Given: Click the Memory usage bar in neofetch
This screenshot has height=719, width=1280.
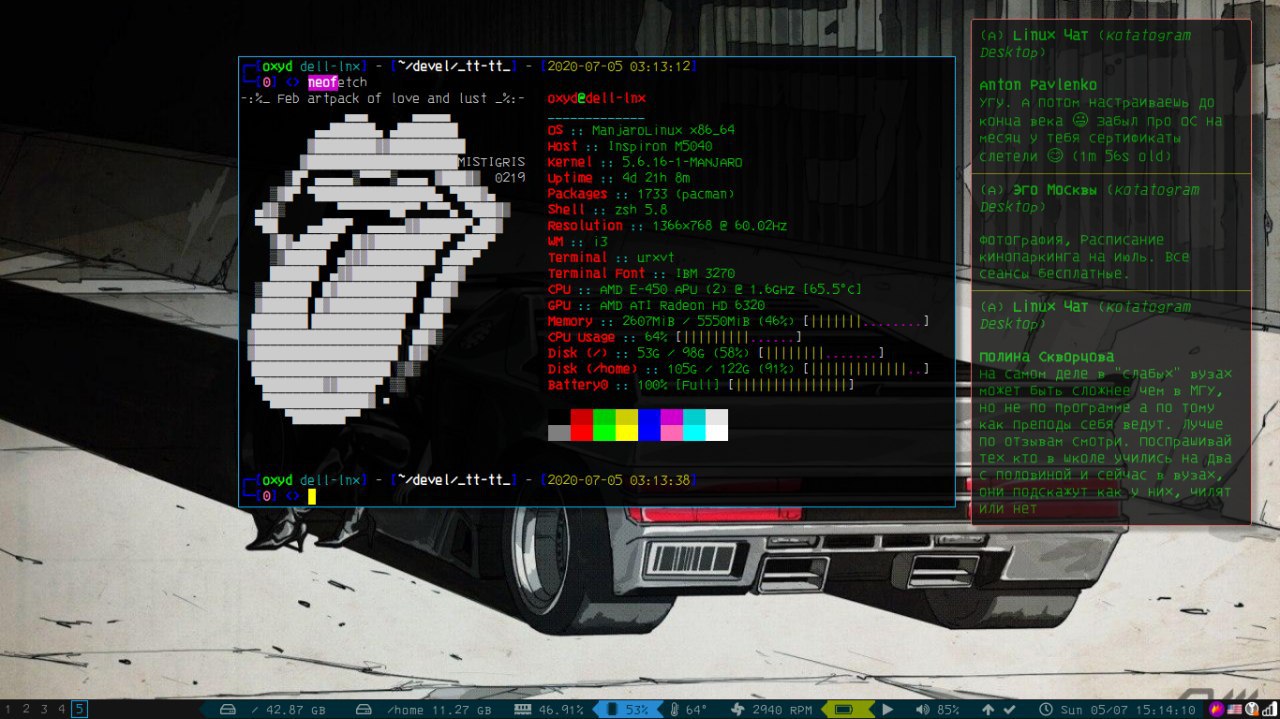Looking at the screenshot, I should (x=866, y=321).
